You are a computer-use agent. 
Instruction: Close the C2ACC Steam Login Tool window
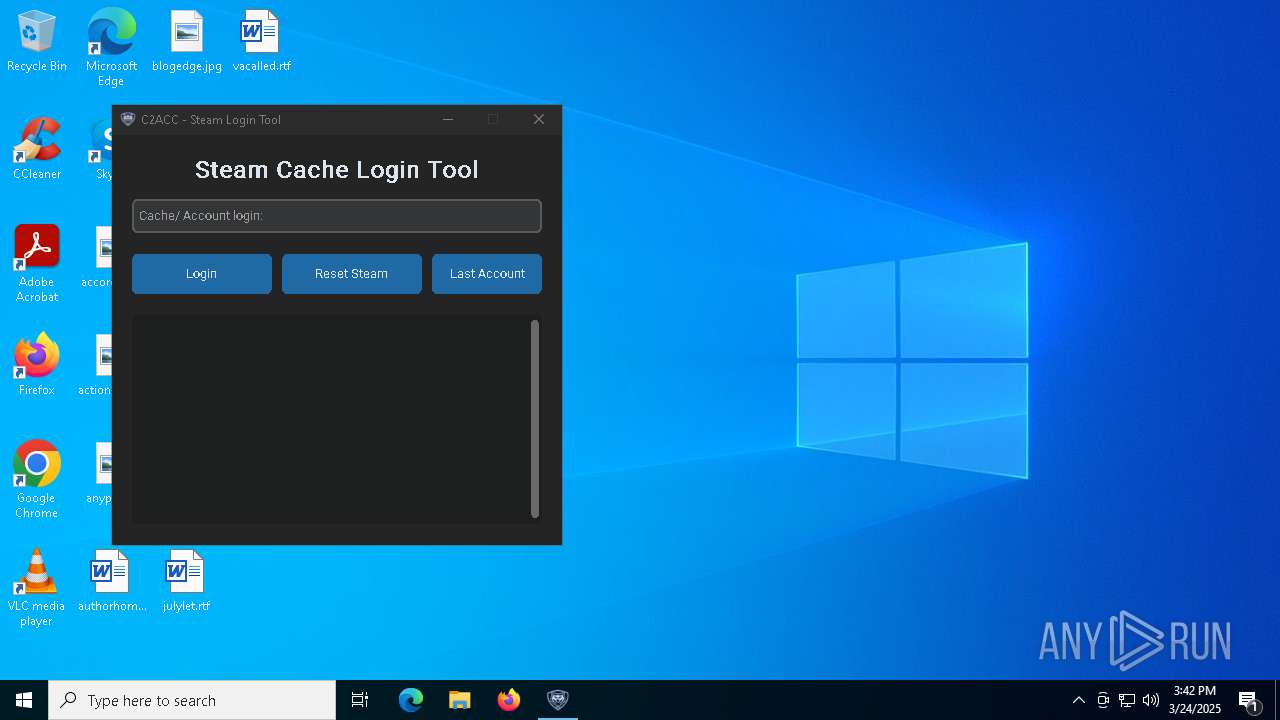[x=539, y=119]
